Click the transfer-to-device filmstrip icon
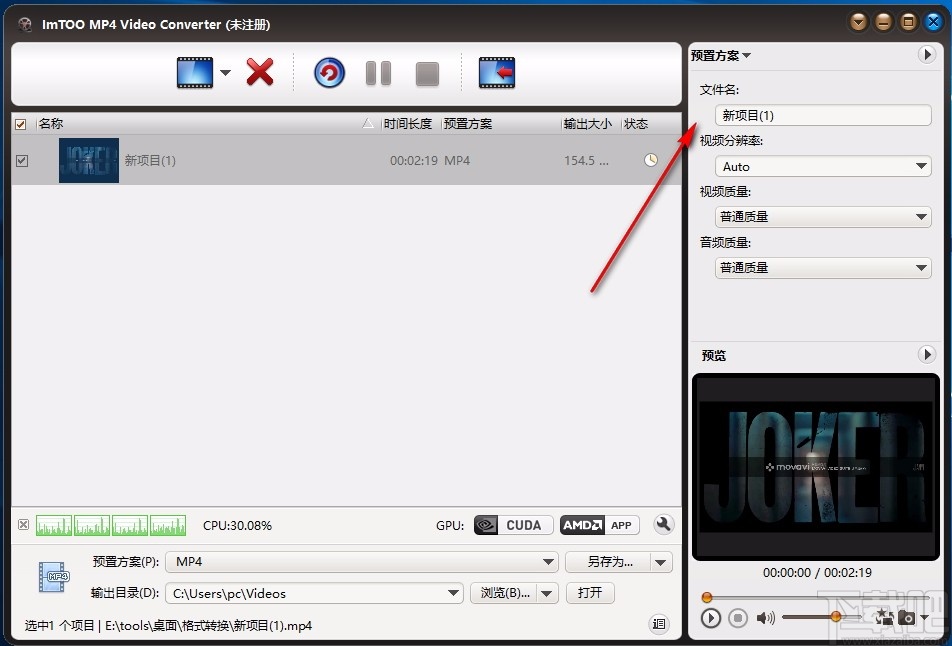Image resolution: width=952 pixels, height=646 pixels. (496, 72)
